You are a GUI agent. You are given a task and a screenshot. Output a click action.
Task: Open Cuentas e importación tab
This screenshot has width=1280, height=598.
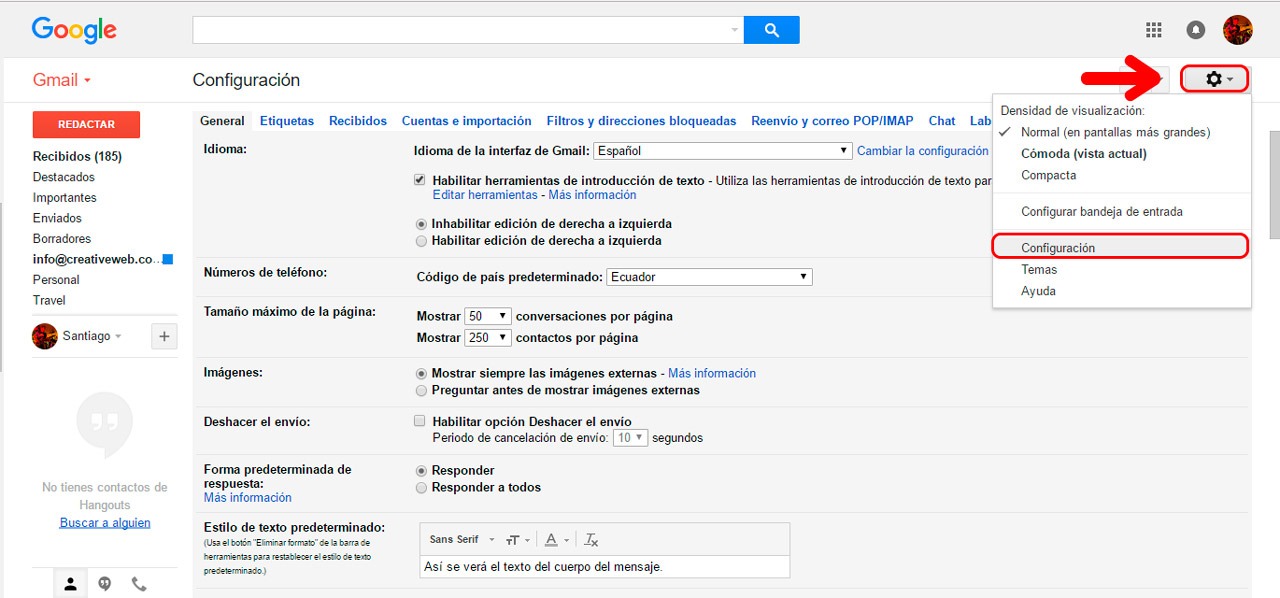(467, 121)
